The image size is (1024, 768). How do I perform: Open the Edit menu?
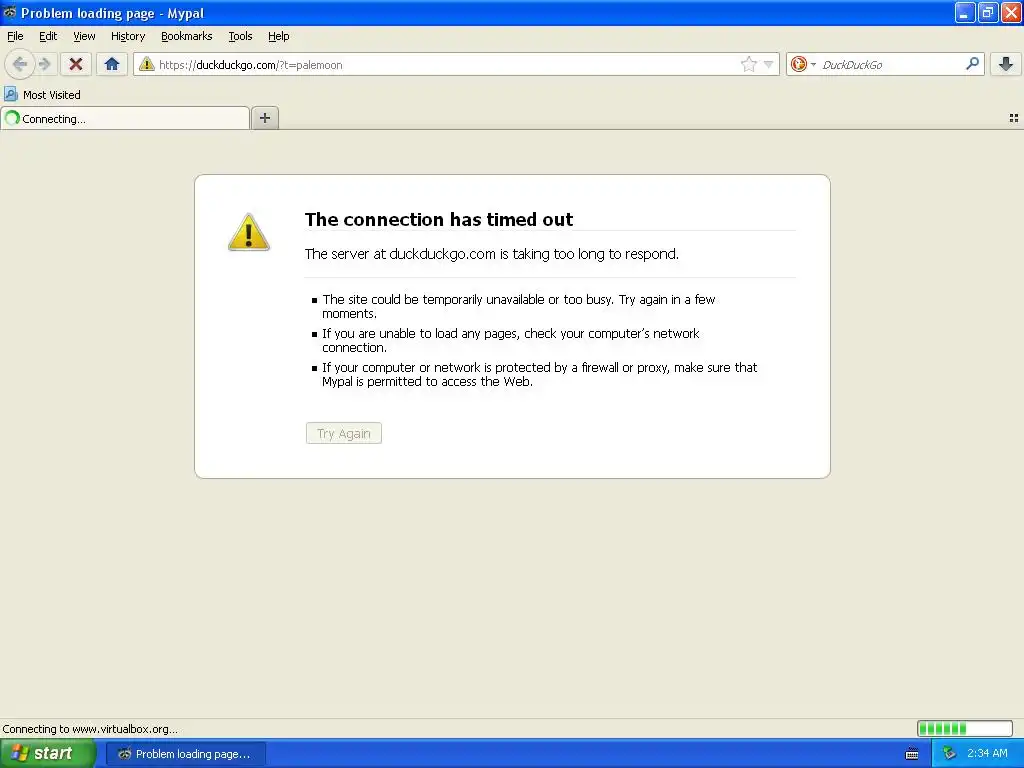48,36
